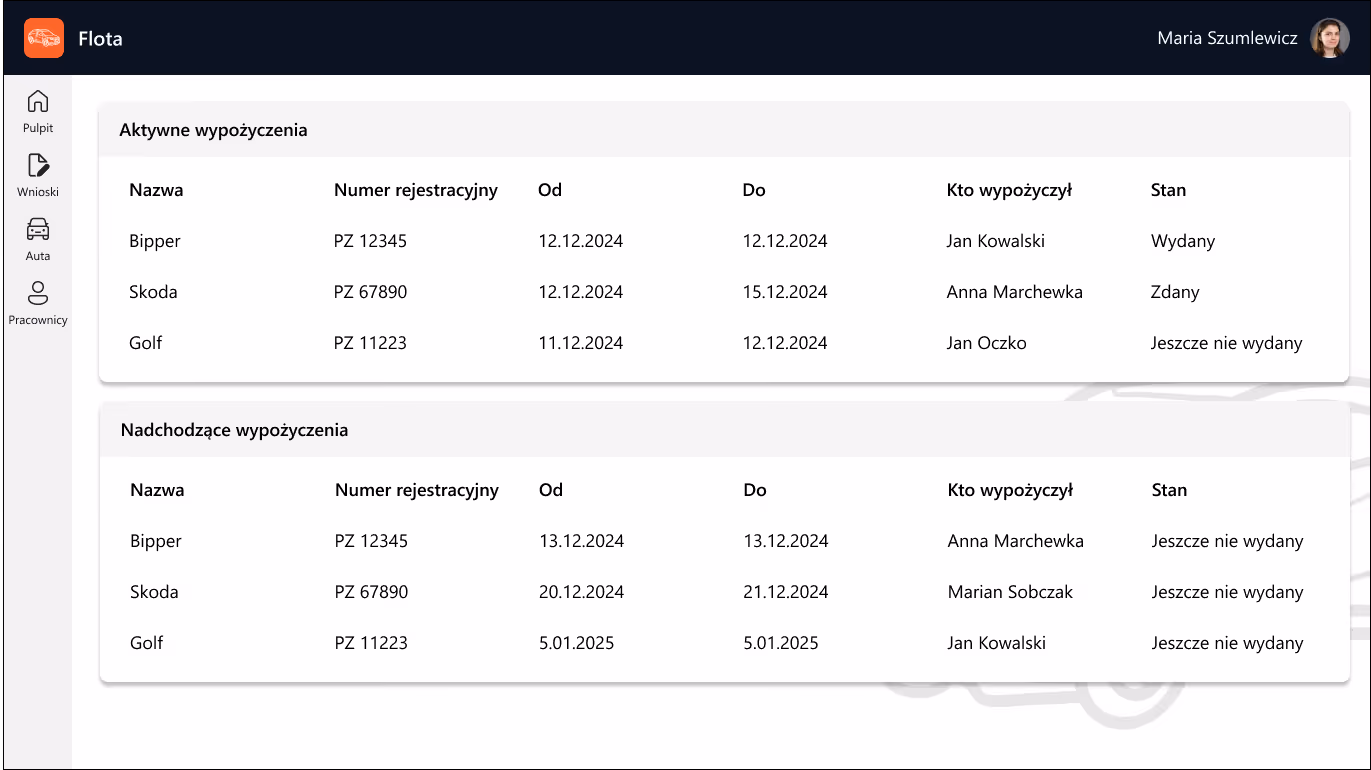Image resolution: width=1371 pixels, height=770 pixels.
Task: Click the orange Flota car logo
Action: pyautogui.click(x=44, y=38)
